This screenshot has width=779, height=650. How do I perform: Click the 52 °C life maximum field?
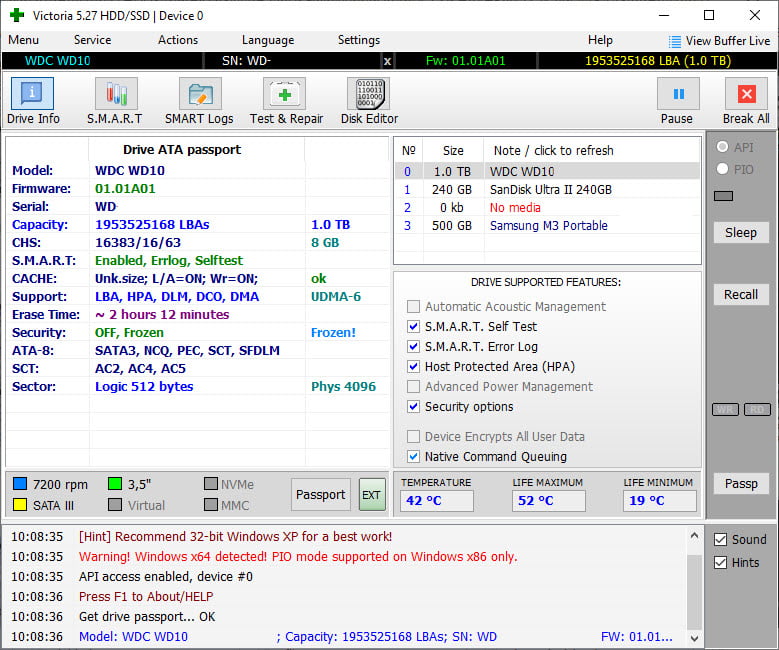click(x=548, y=500)
